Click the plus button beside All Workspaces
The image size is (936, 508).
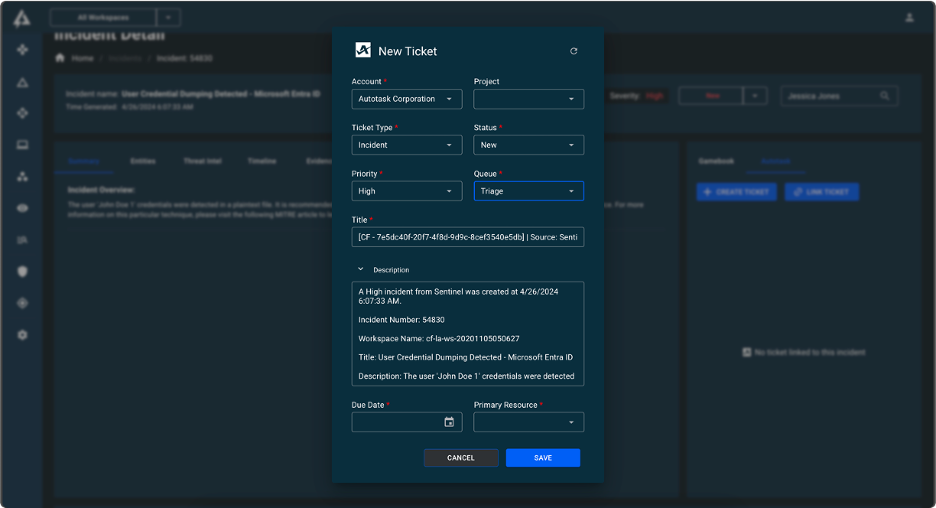click(x=169, y=18)
